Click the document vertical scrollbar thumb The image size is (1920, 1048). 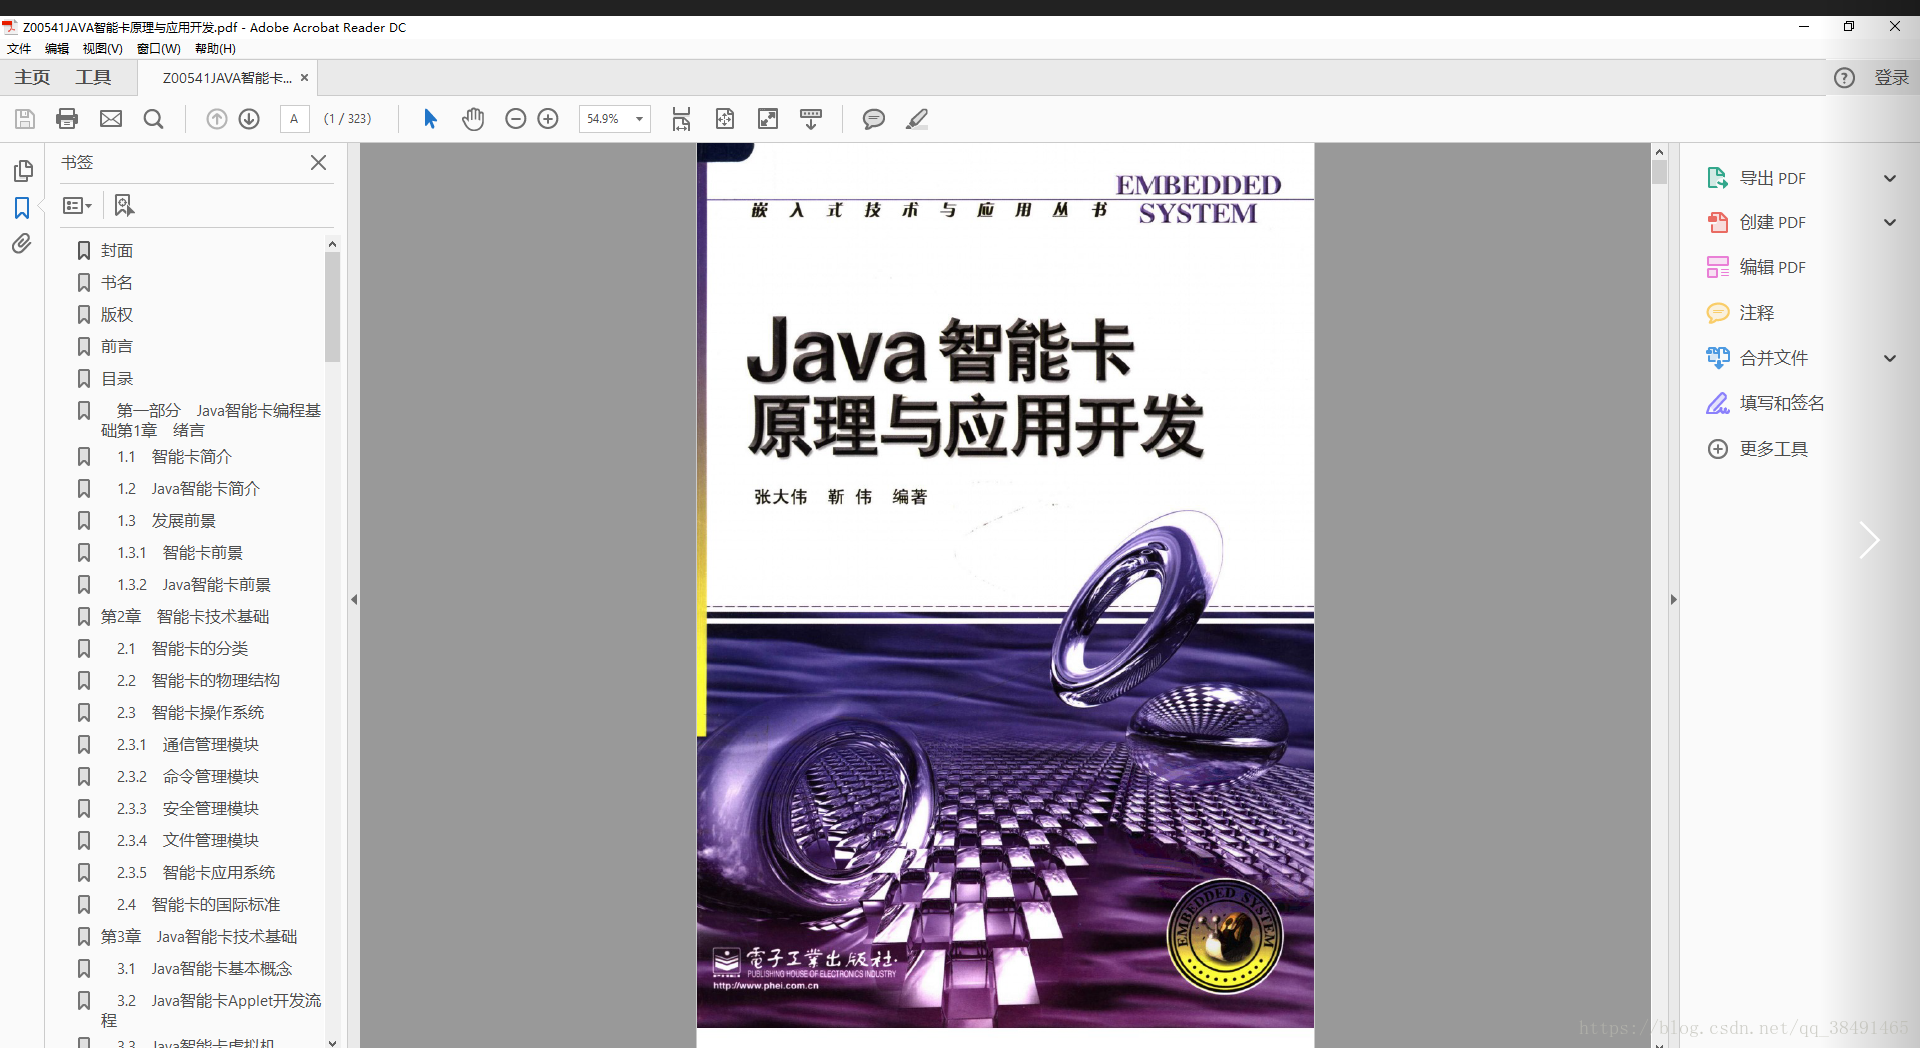coord(1660,173)
